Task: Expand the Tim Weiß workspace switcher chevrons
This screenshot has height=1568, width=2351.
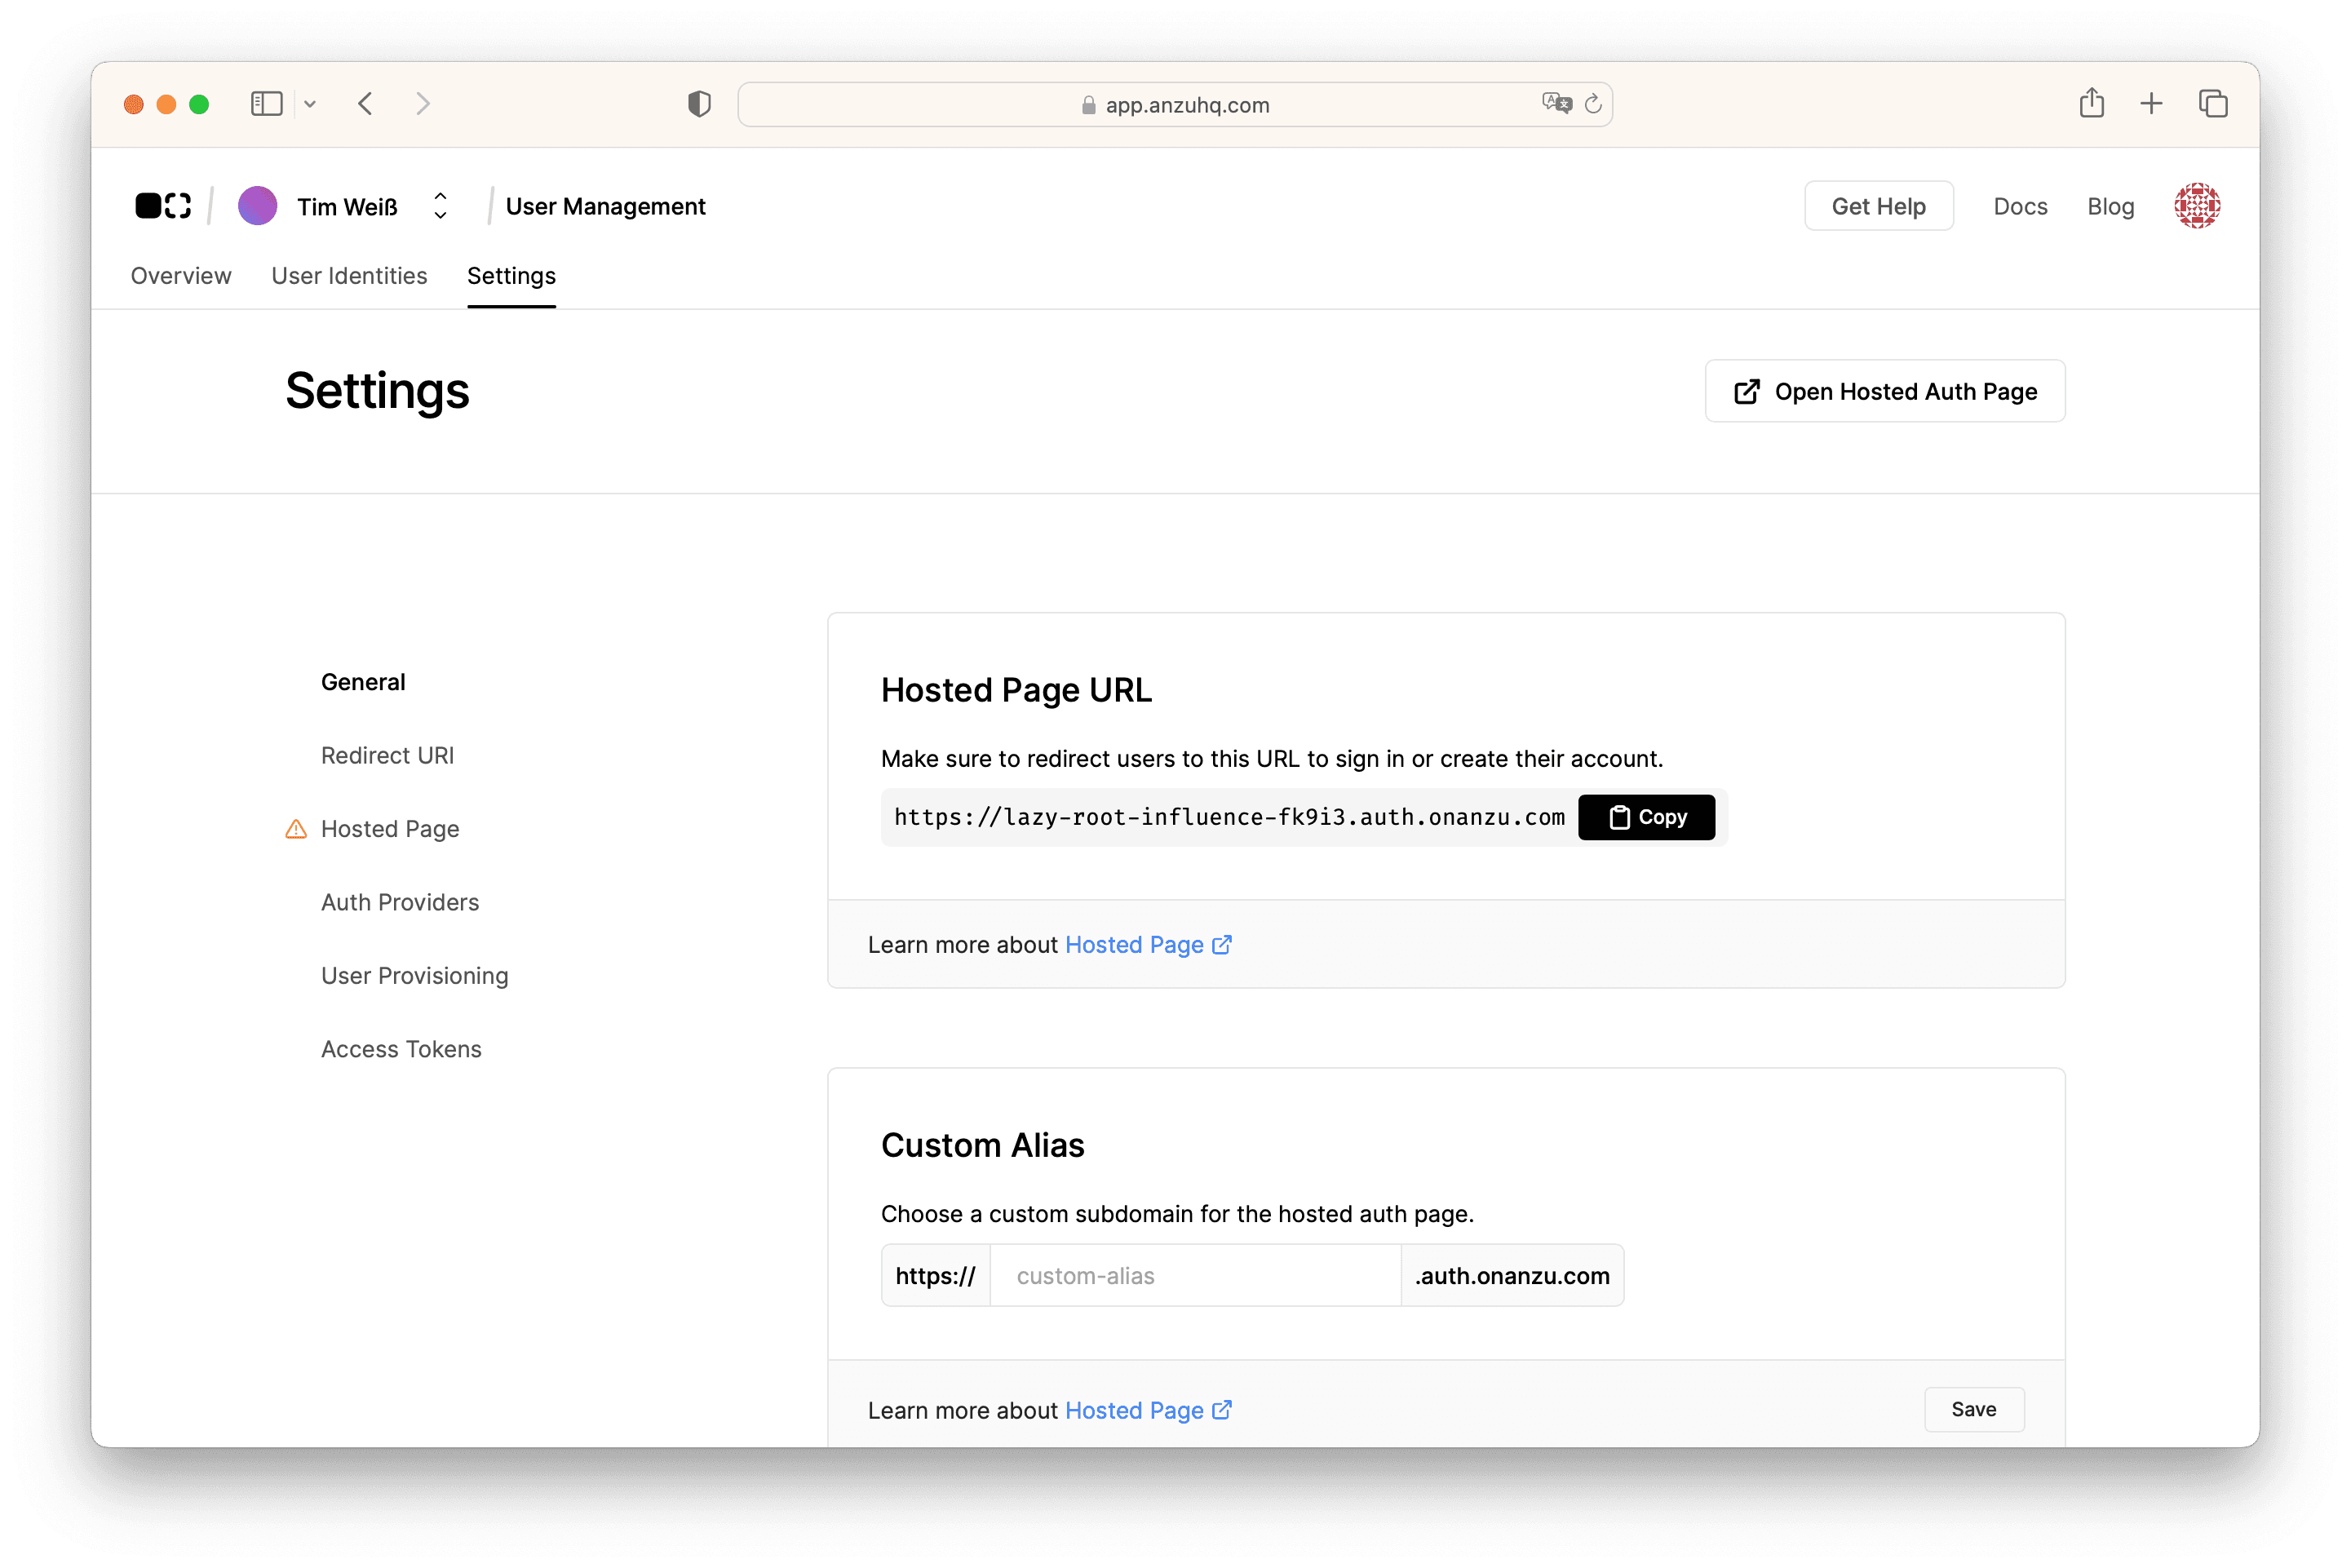Action: (440, 206)
